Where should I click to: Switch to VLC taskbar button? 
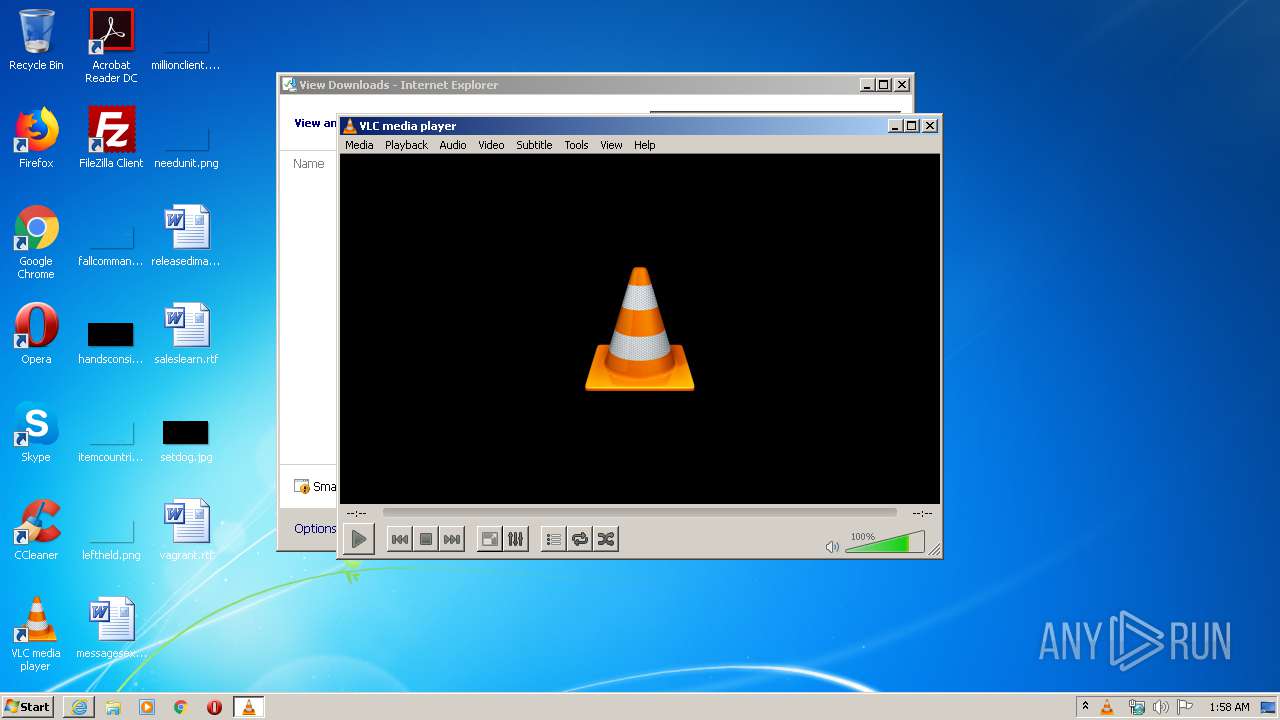249,707
